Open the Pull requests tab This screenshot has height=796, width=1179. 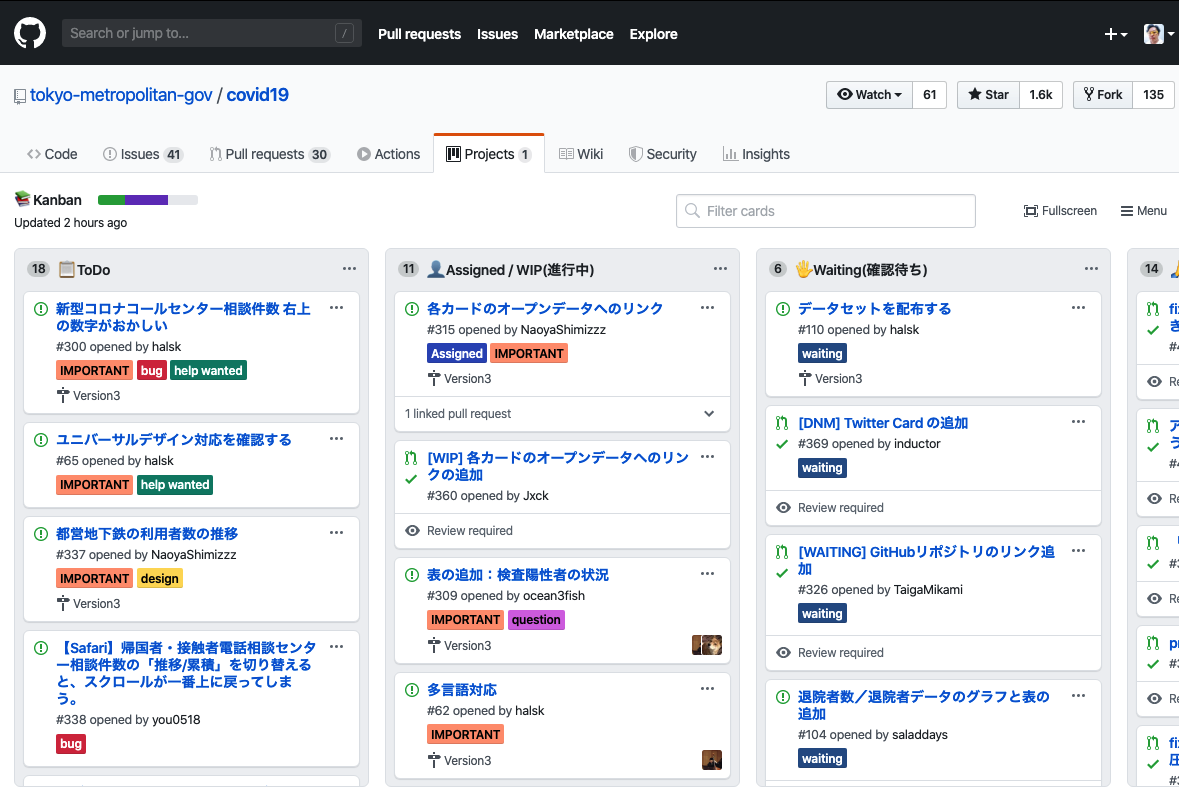point(268,154)
